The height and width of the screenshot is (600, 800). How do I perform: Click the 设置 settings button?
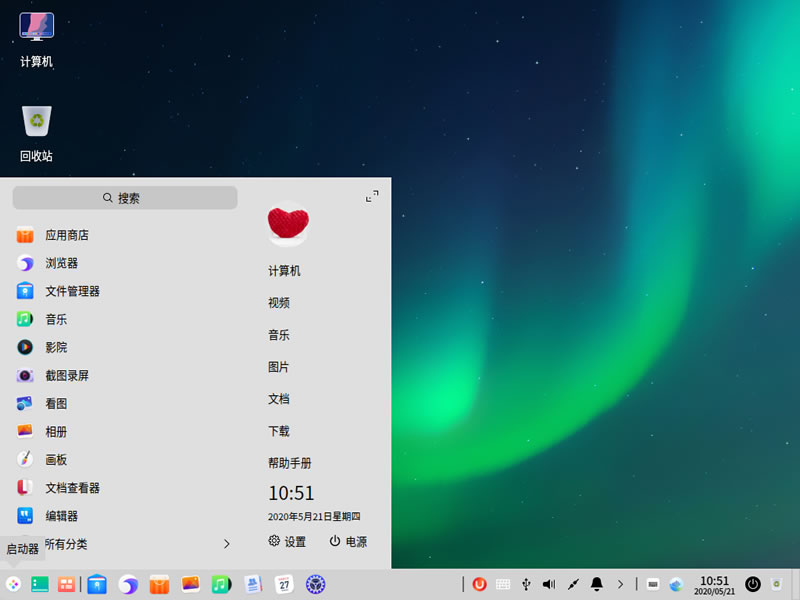point(287,541)
